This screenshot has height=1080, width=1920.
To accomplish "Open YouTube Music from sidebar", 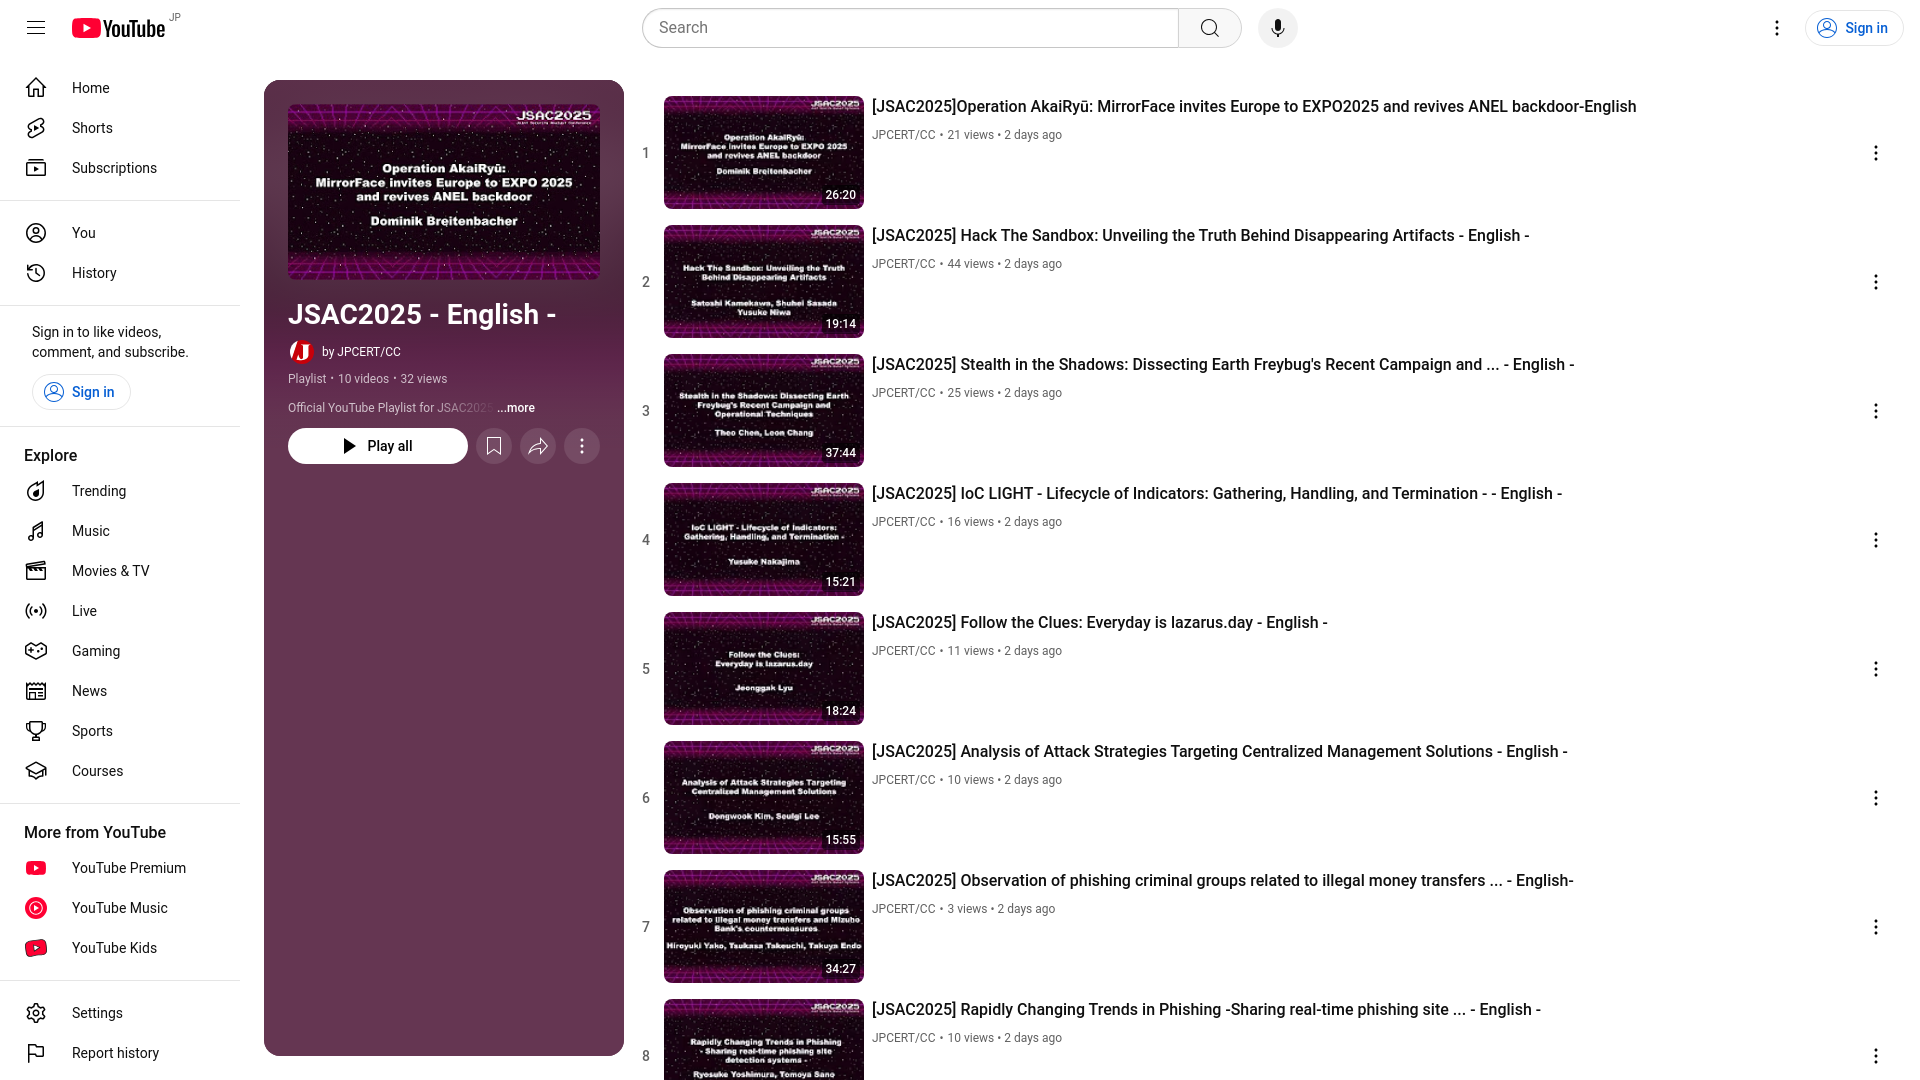I will [119, 908].
